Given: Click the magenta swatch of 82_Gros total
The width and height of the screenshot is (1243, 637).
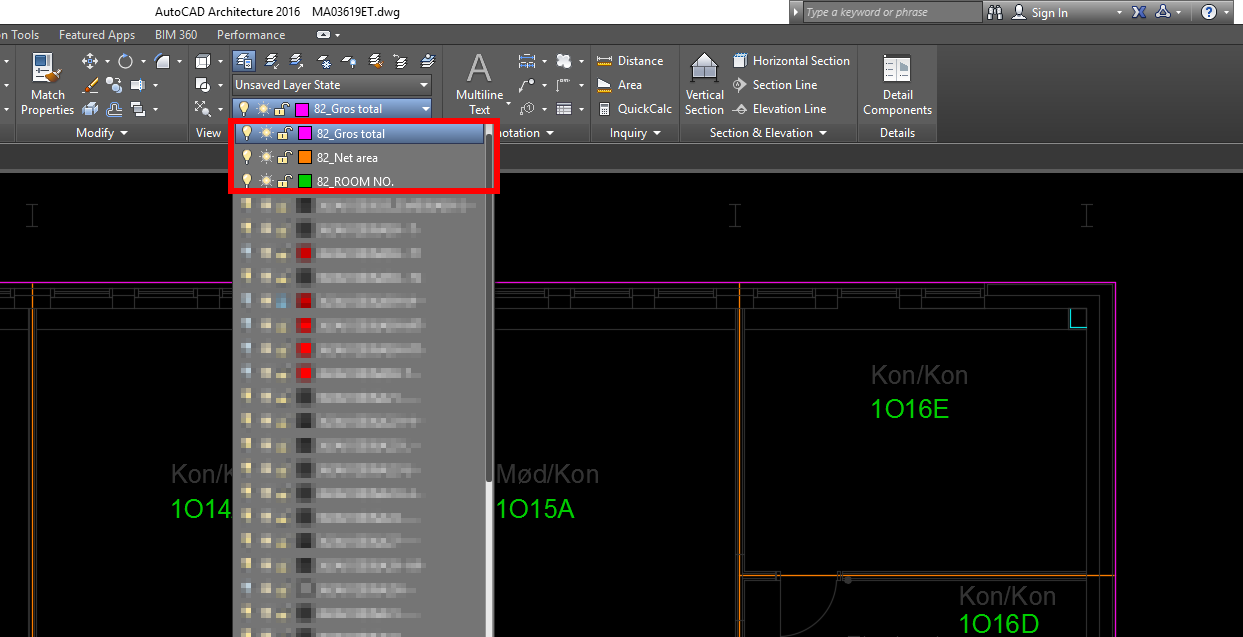Looking at the screenshot, I should click(x=305, y=133).
